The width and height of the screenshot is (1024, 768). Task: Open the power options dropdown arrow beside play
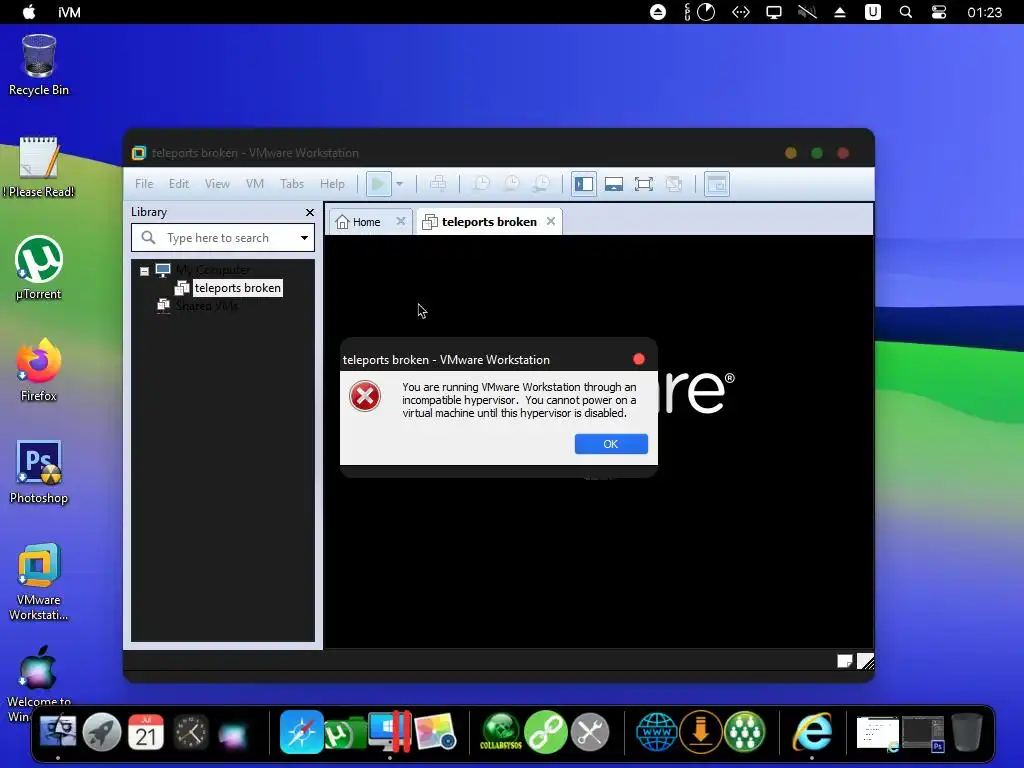pyautogui.click(x=400, y=184)
